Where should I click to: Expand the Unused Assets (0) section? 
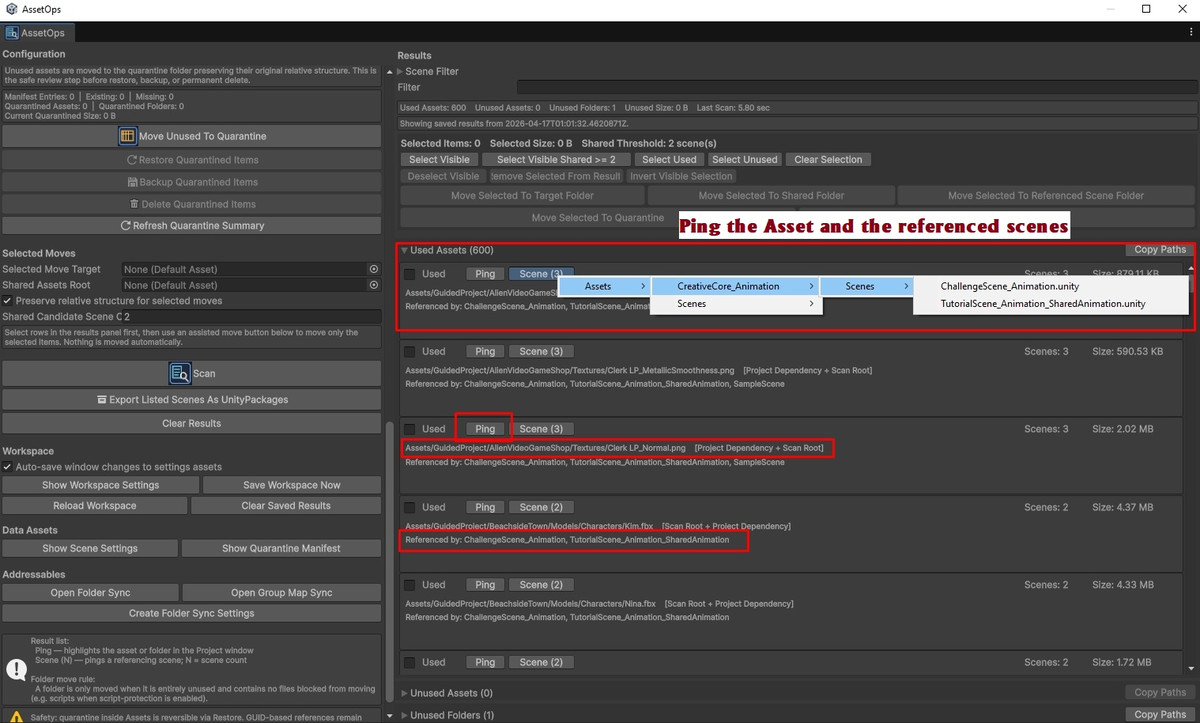click(404, 693)
